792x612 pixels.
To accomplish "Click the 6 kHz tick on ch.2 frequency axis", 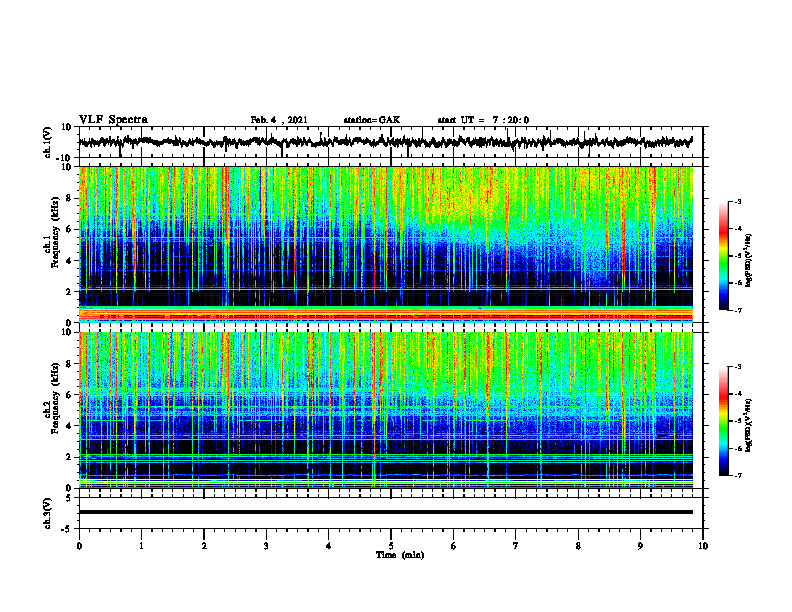I will (69, 395).
